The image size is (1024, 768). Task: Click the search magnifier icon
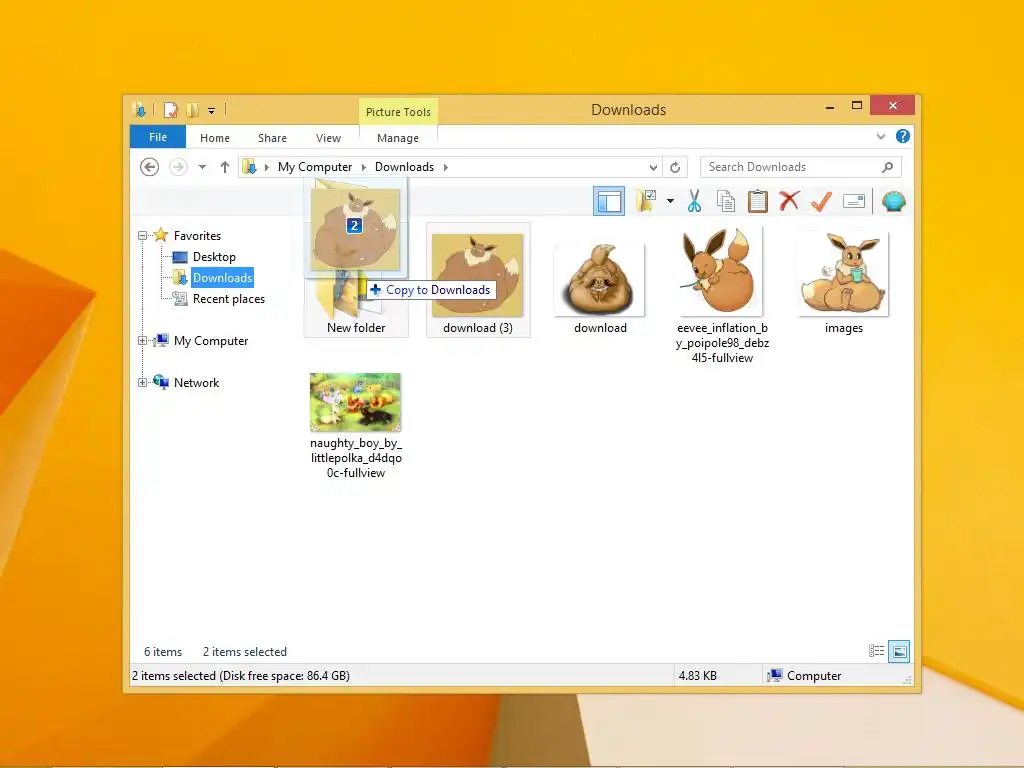point(888,167)
